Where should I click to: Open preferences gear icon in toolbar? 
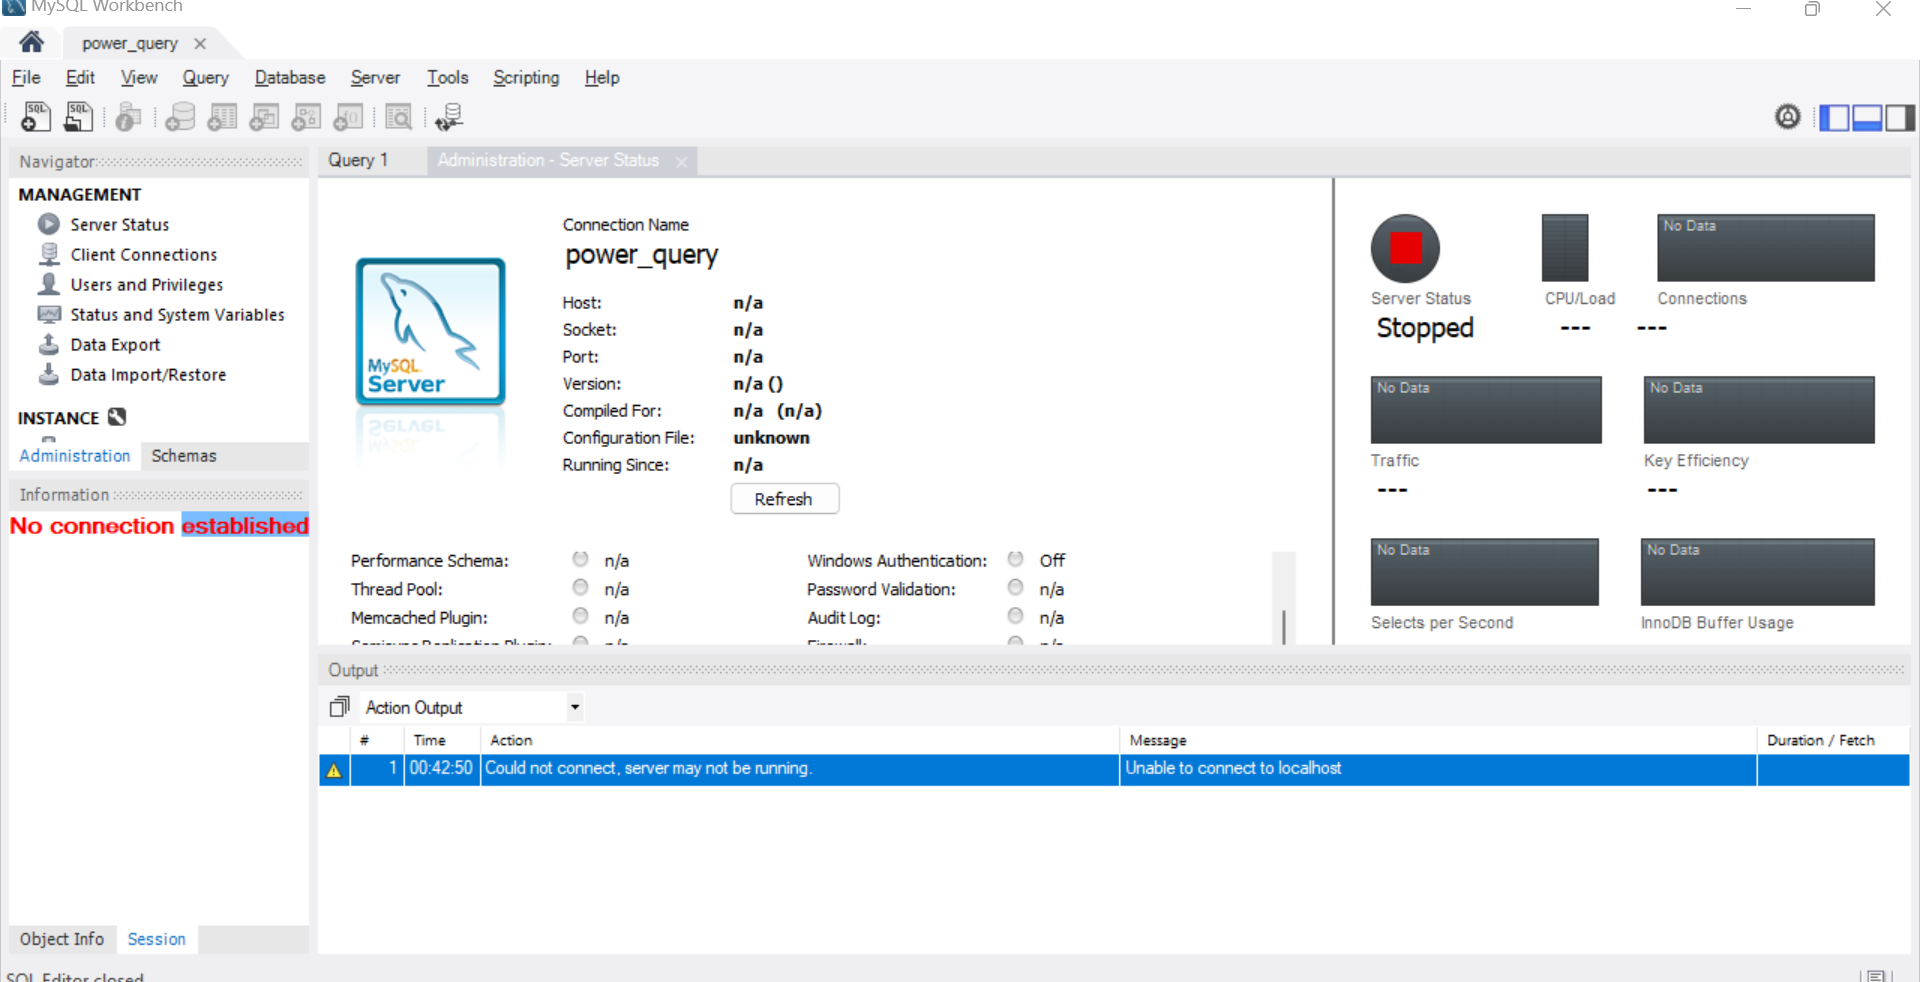click(1788, 117)
